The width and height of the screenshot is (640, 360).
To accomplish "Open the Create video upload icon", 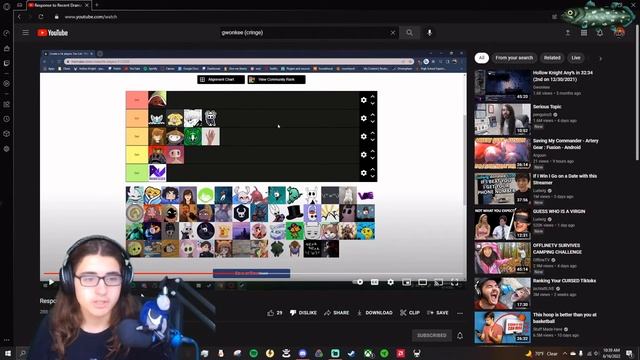I will (568, 33).
